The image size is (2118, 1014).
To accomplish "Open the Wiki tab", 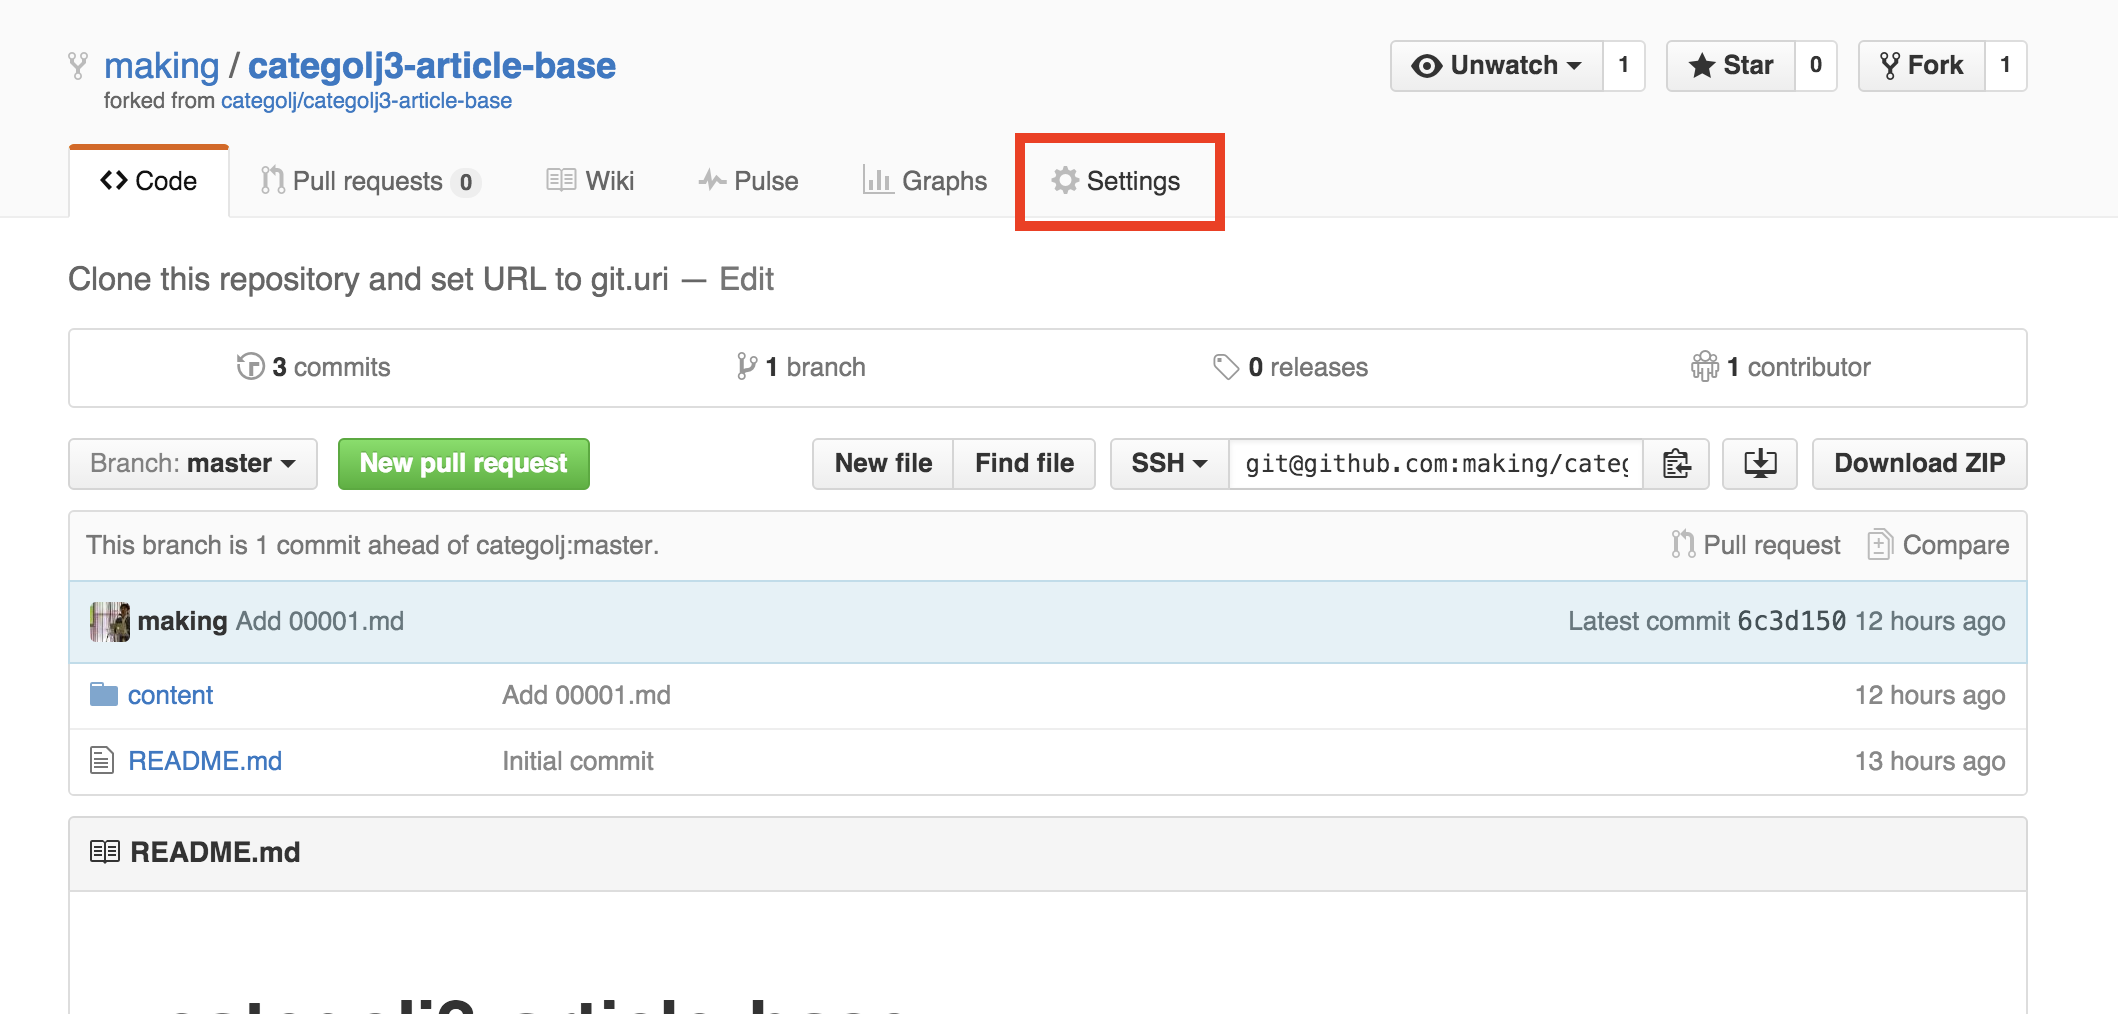I will click(x=591, y=181).
